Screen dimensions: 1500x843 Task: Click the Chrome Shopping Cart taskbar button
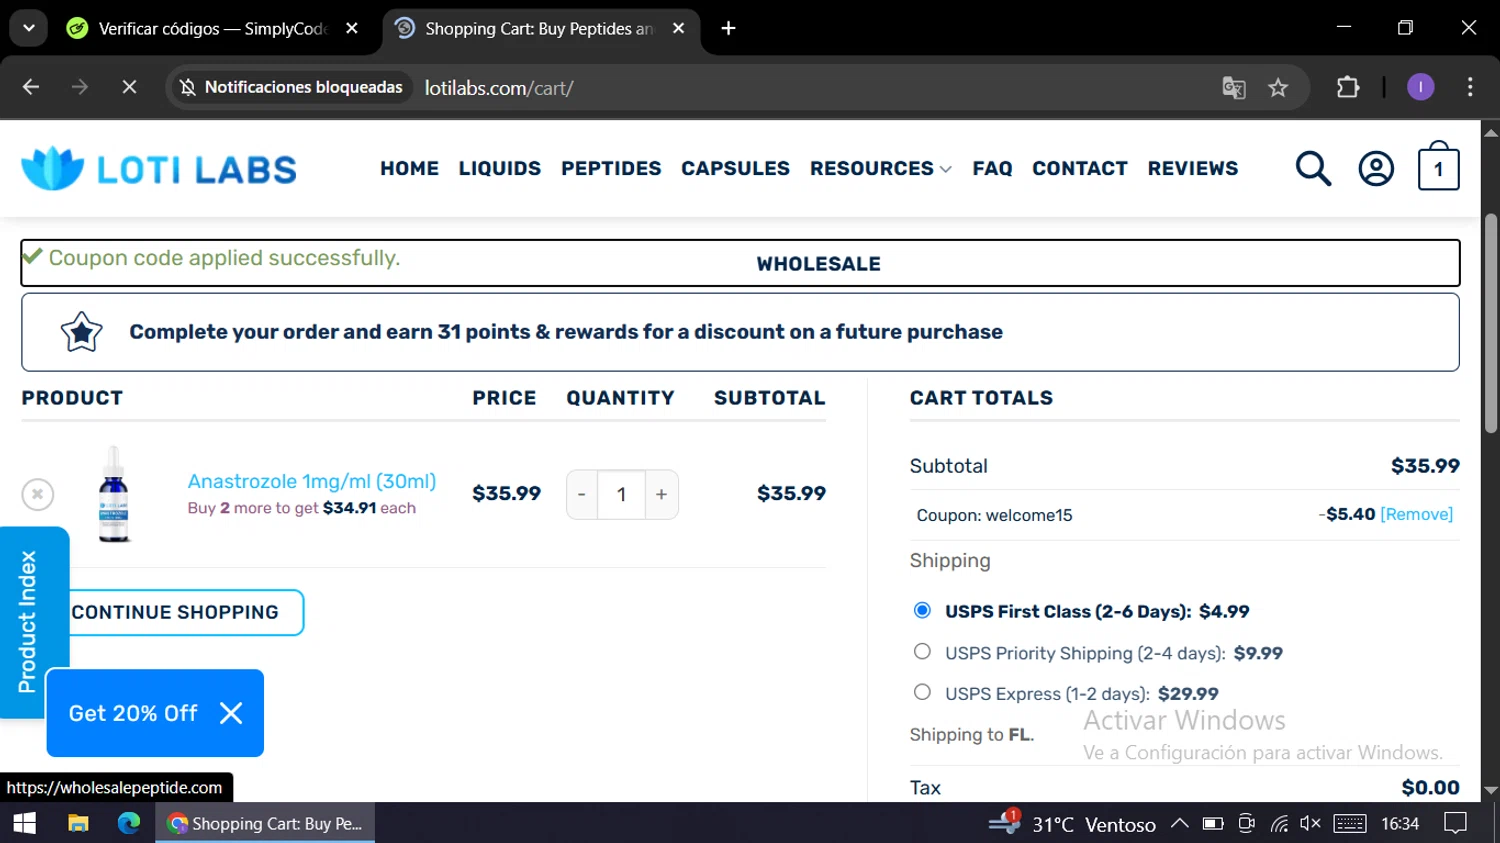pyautogui.click(x=265, y=823)
